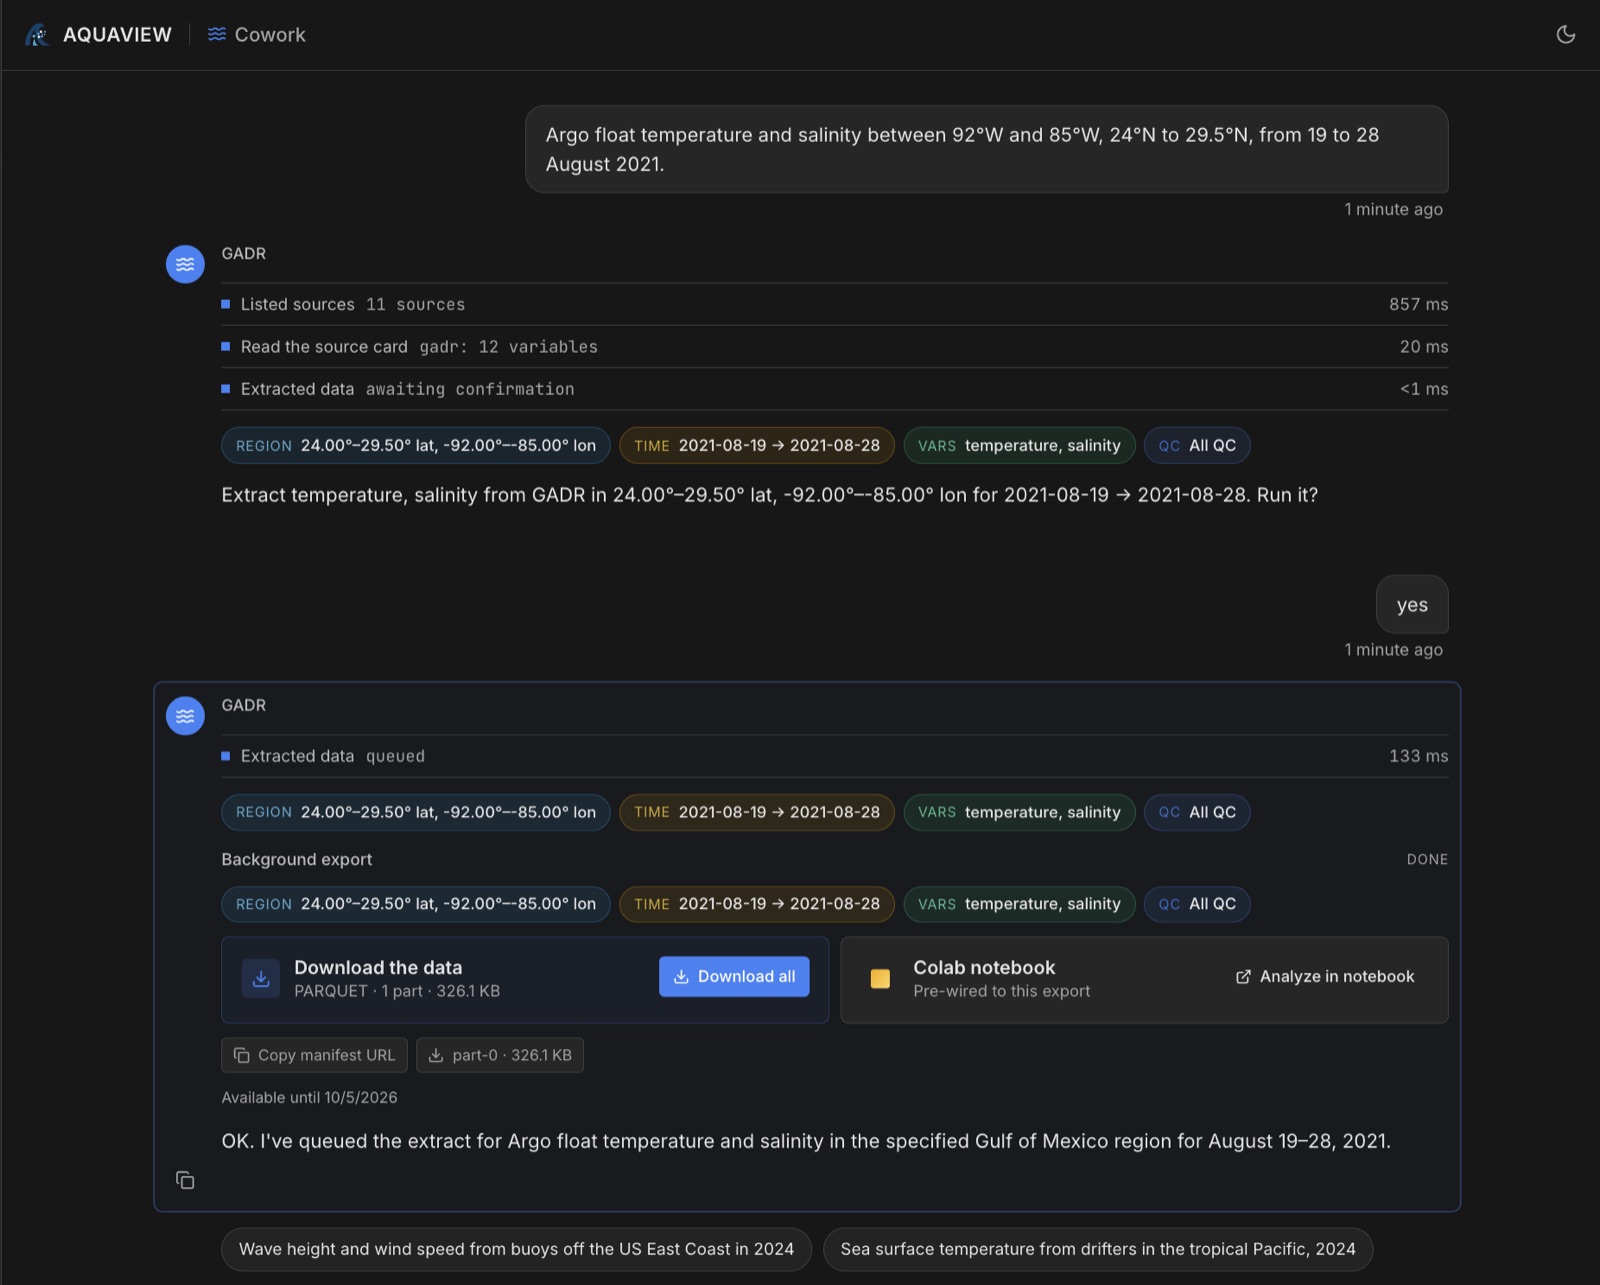
Task: Open Analyze in notebook link
Action: click(1325, 977)
